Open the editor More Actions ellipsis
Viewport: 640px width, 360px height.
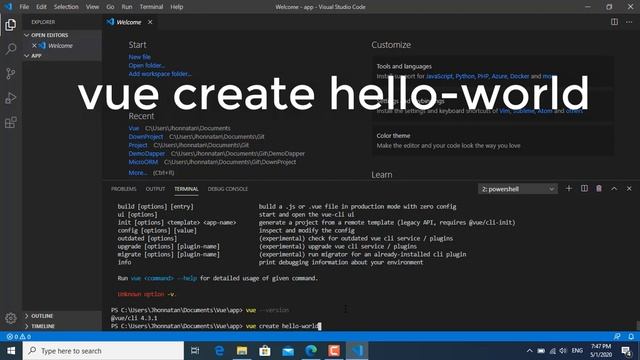(629, 22)
